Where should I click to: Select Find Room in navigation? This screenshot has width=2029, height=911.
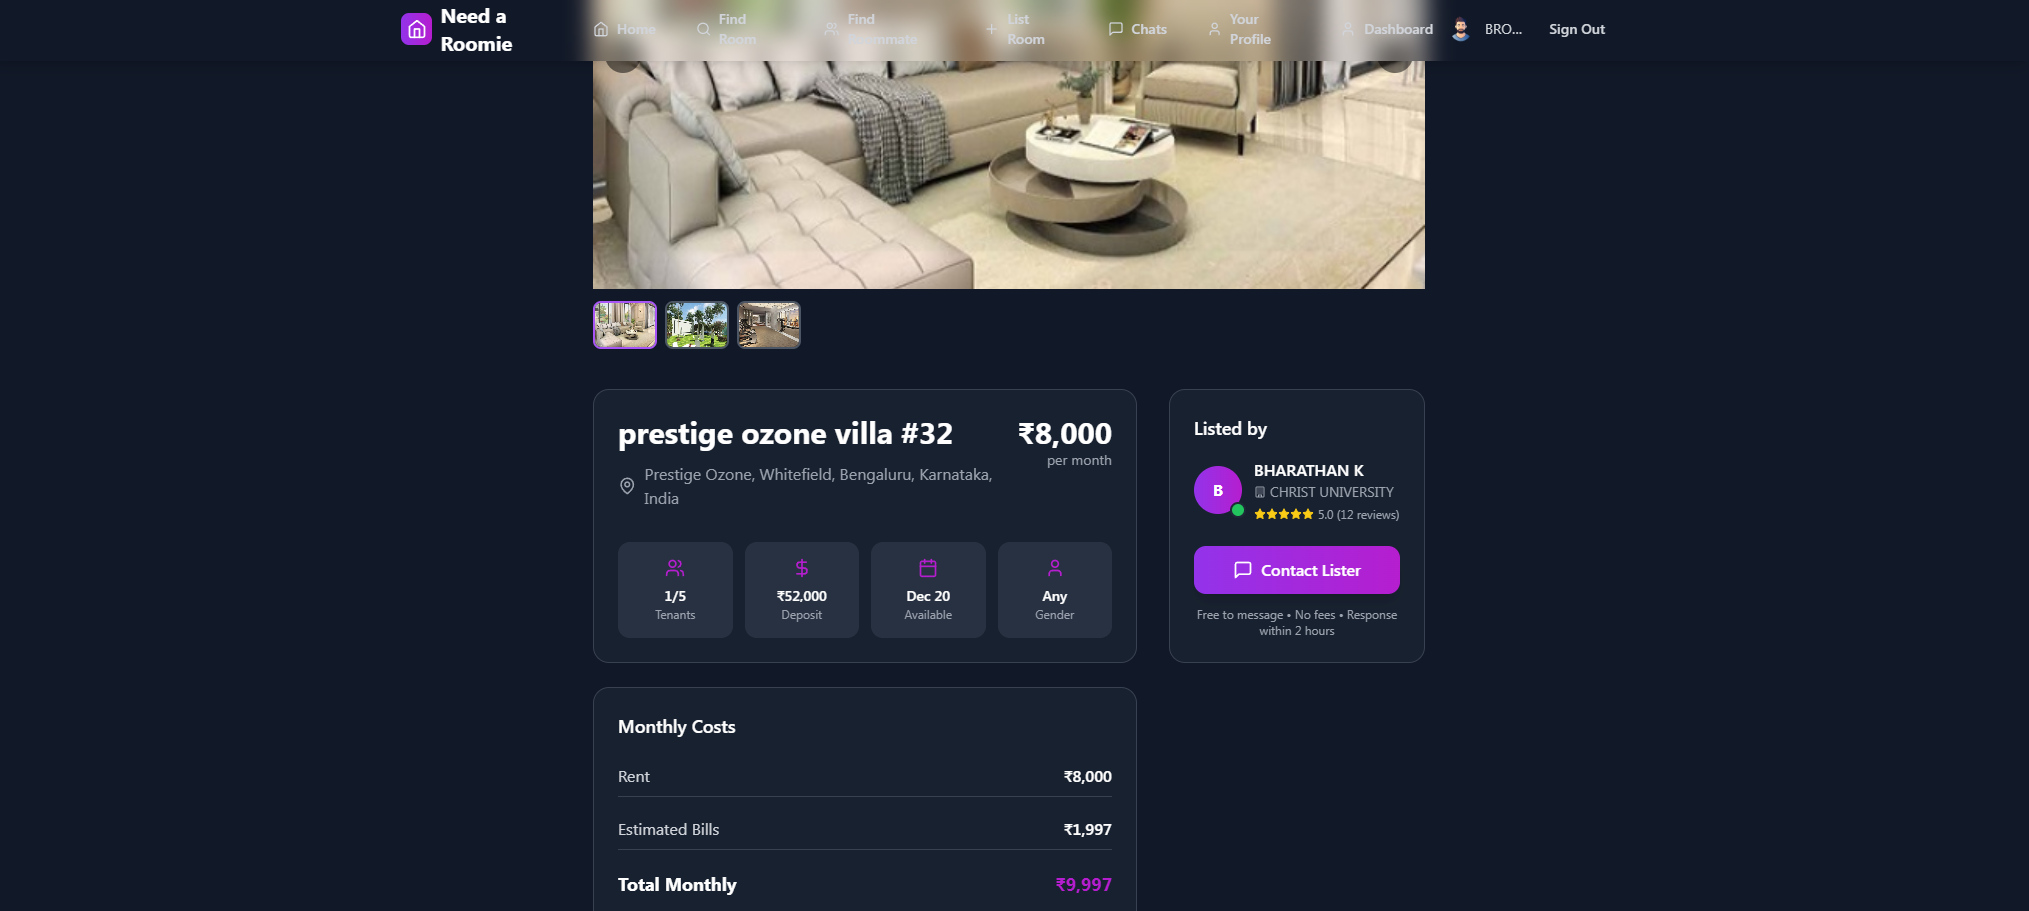point(727,29)
